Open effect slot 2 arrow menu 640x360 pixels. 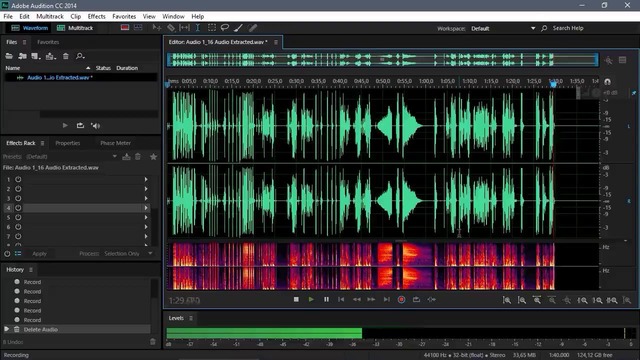tap(146, 189)
